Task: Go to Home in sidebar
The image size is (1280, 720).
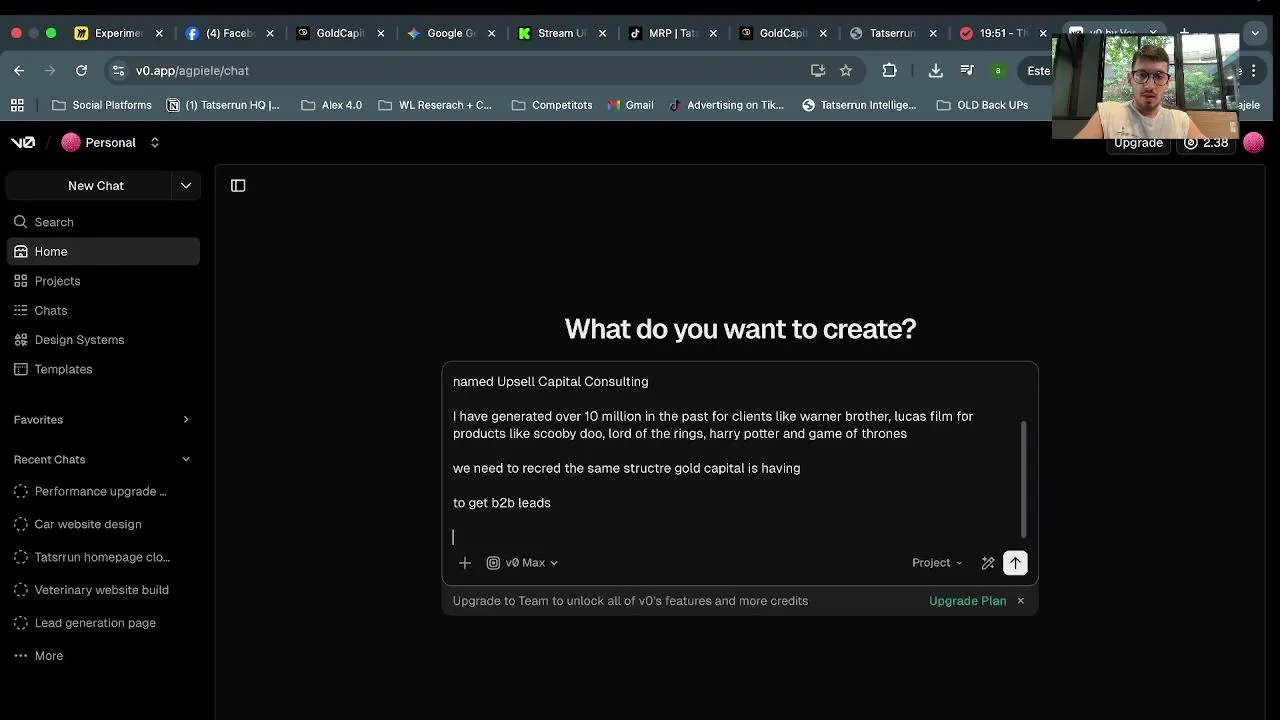Action: coord(103,252)
